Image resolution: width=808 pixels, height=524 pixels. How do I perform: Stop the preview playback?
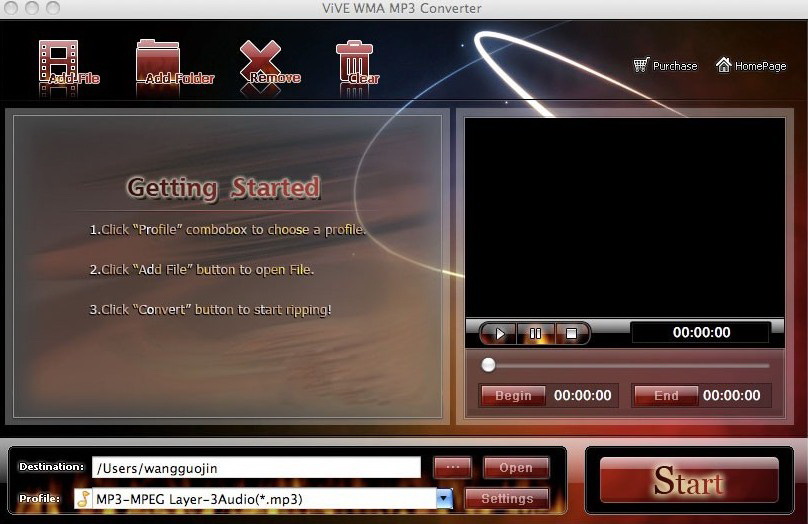click(x=571, y=333)
